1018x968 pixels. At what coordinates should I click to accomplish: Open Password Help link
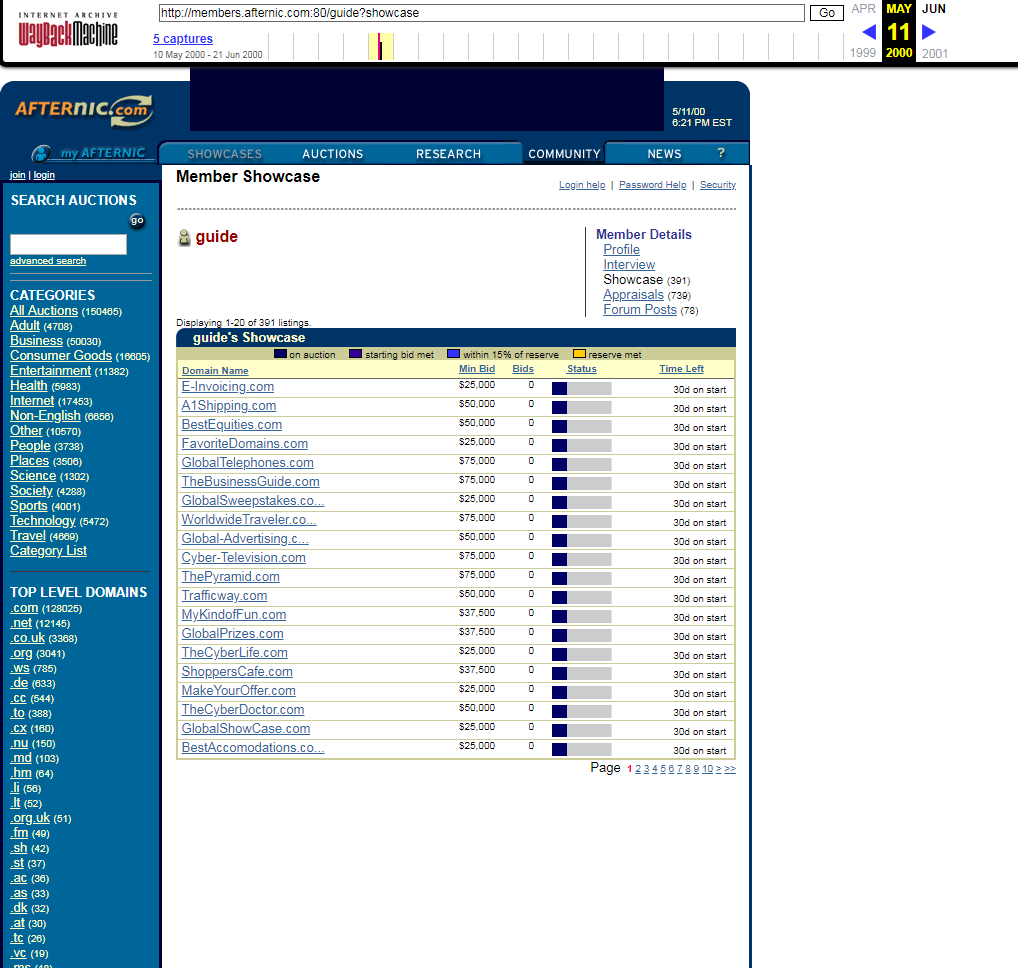click(x=652, y=185)
